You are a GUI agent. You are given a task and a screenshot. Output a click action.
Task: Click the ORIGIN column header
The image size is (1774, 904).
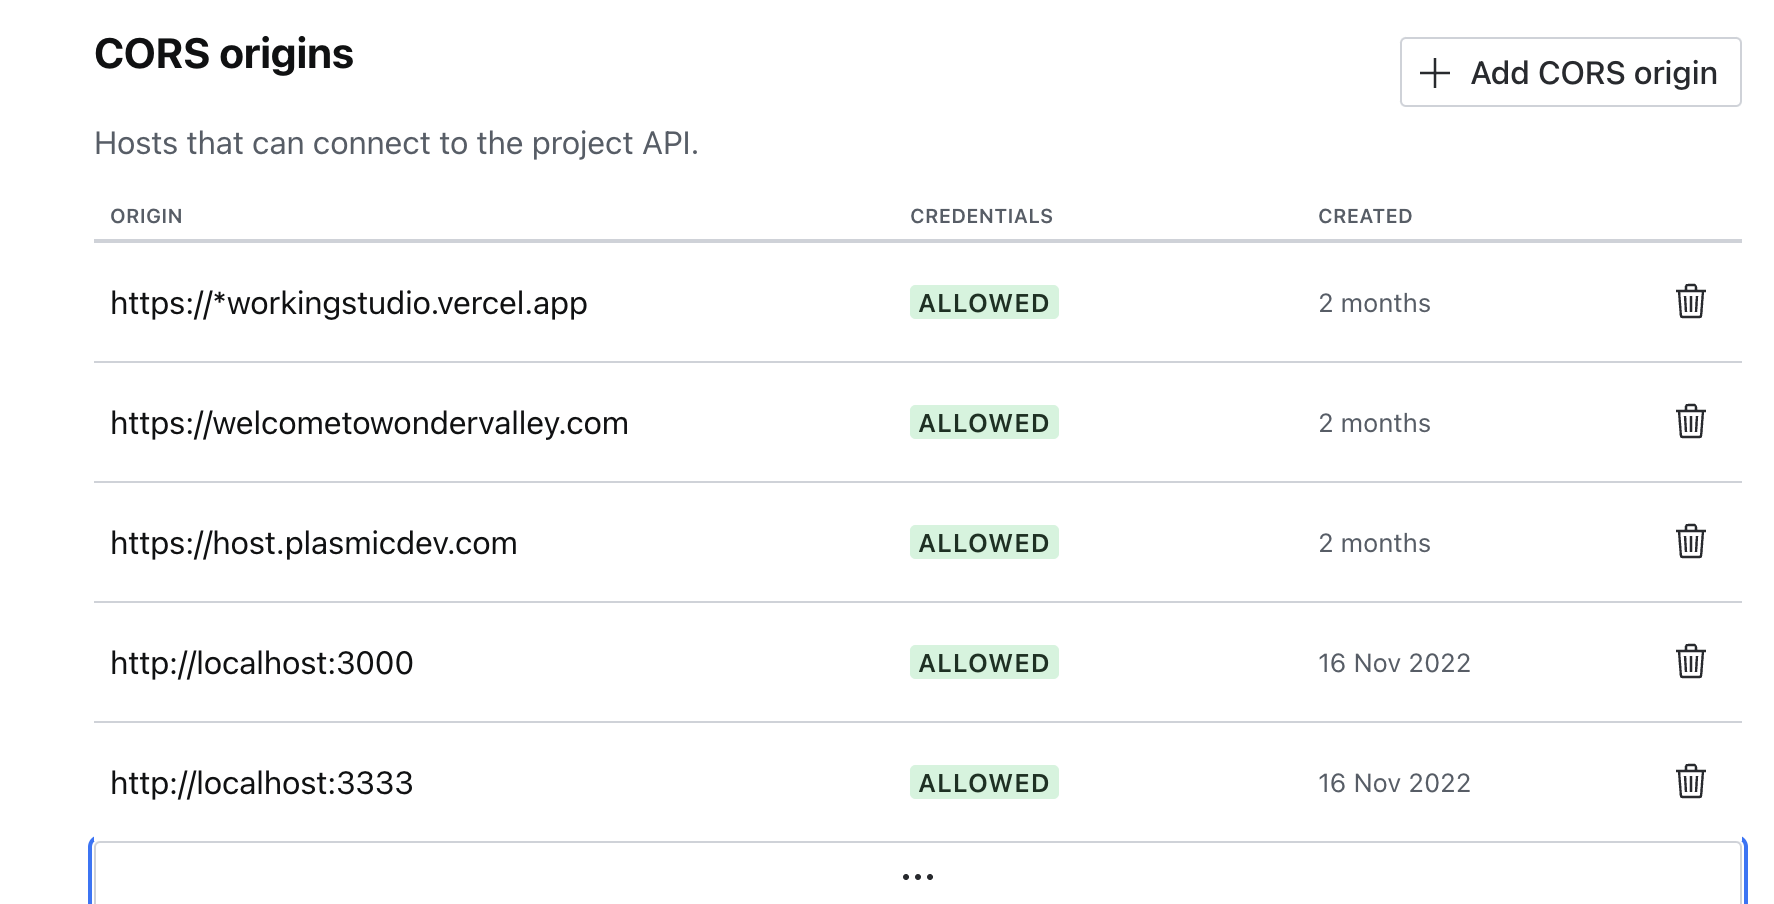[146, 216]
